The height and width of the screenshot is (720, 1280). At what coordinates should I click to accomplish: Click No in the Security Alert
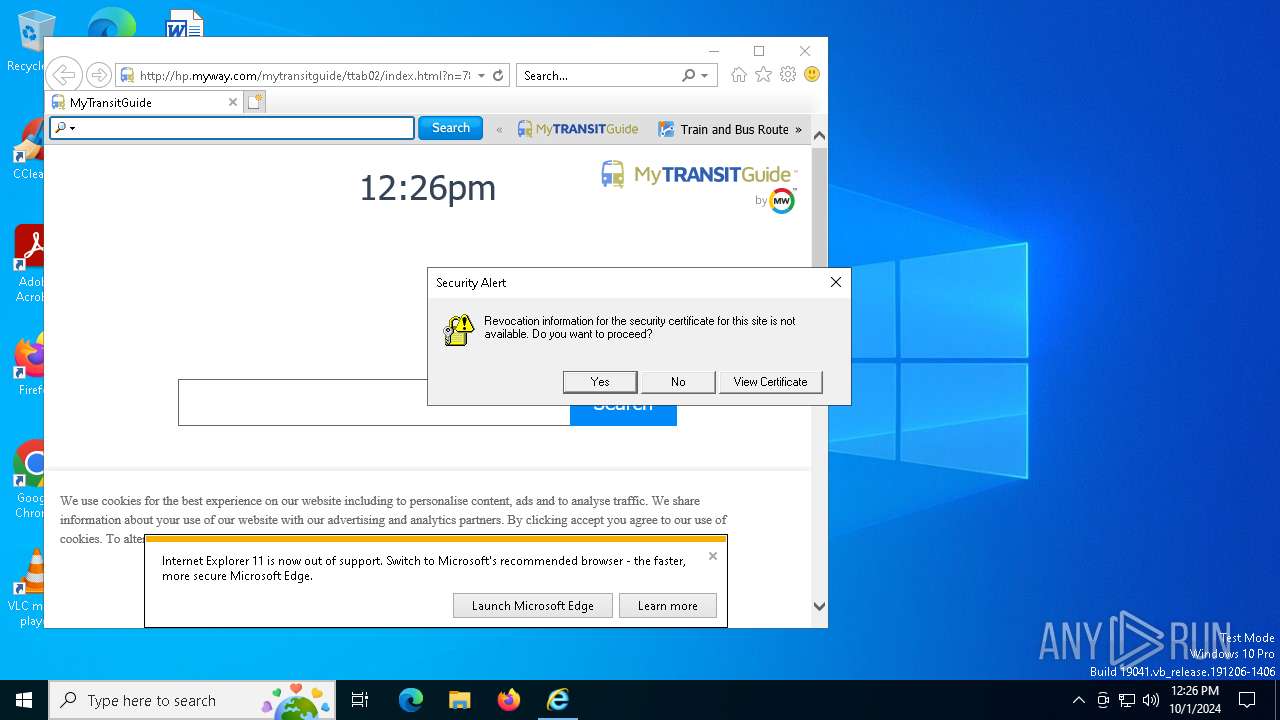point(678,382)
